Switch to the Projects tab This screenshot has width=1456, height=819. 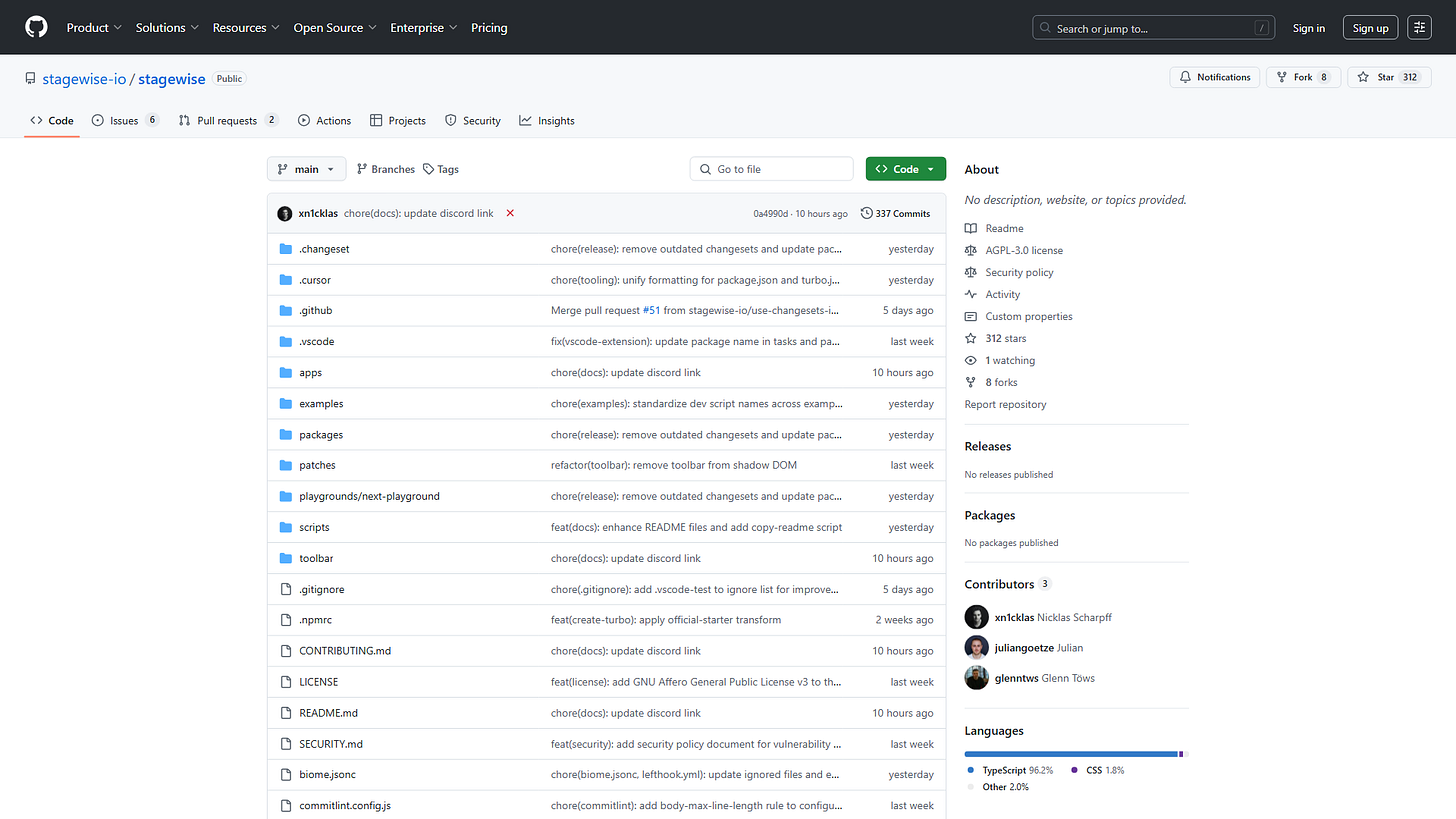[x=398, y=120]
